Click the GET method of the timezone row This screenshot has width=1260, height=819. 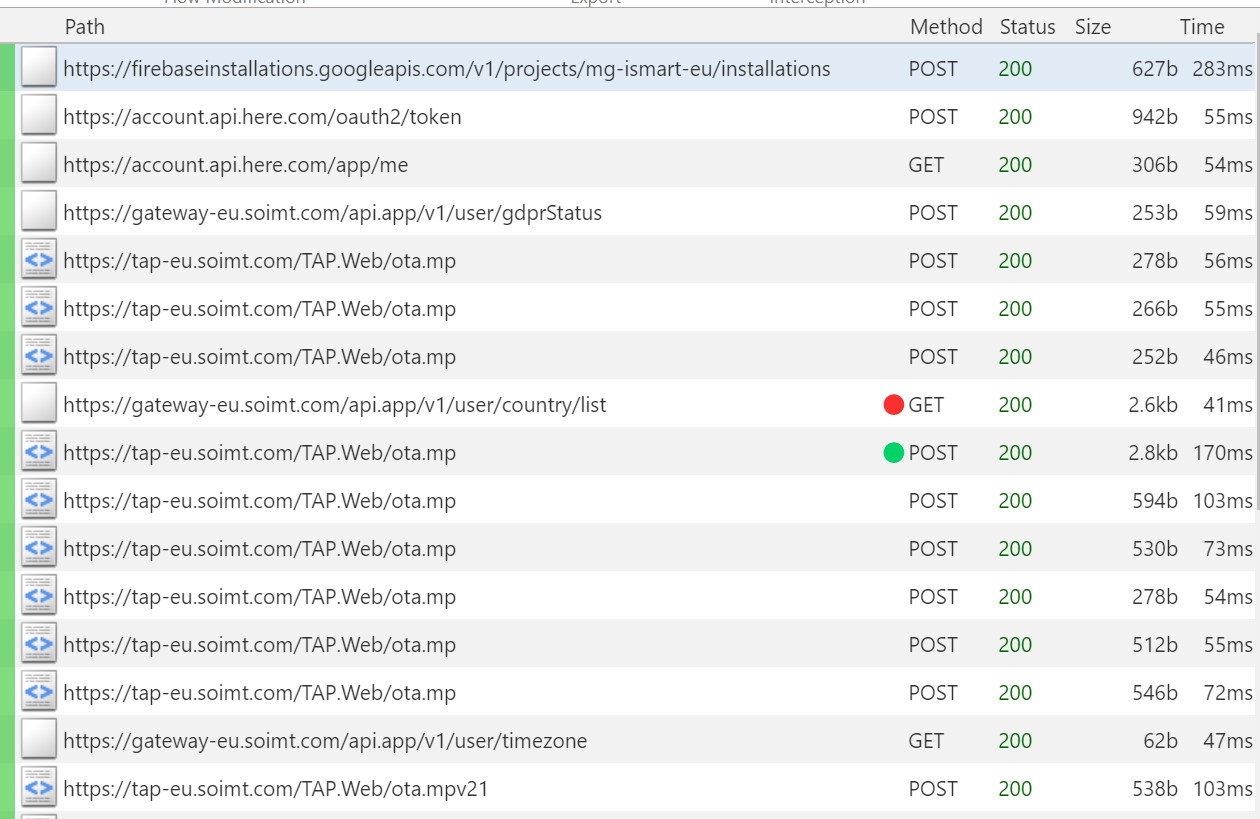(926, 741)
